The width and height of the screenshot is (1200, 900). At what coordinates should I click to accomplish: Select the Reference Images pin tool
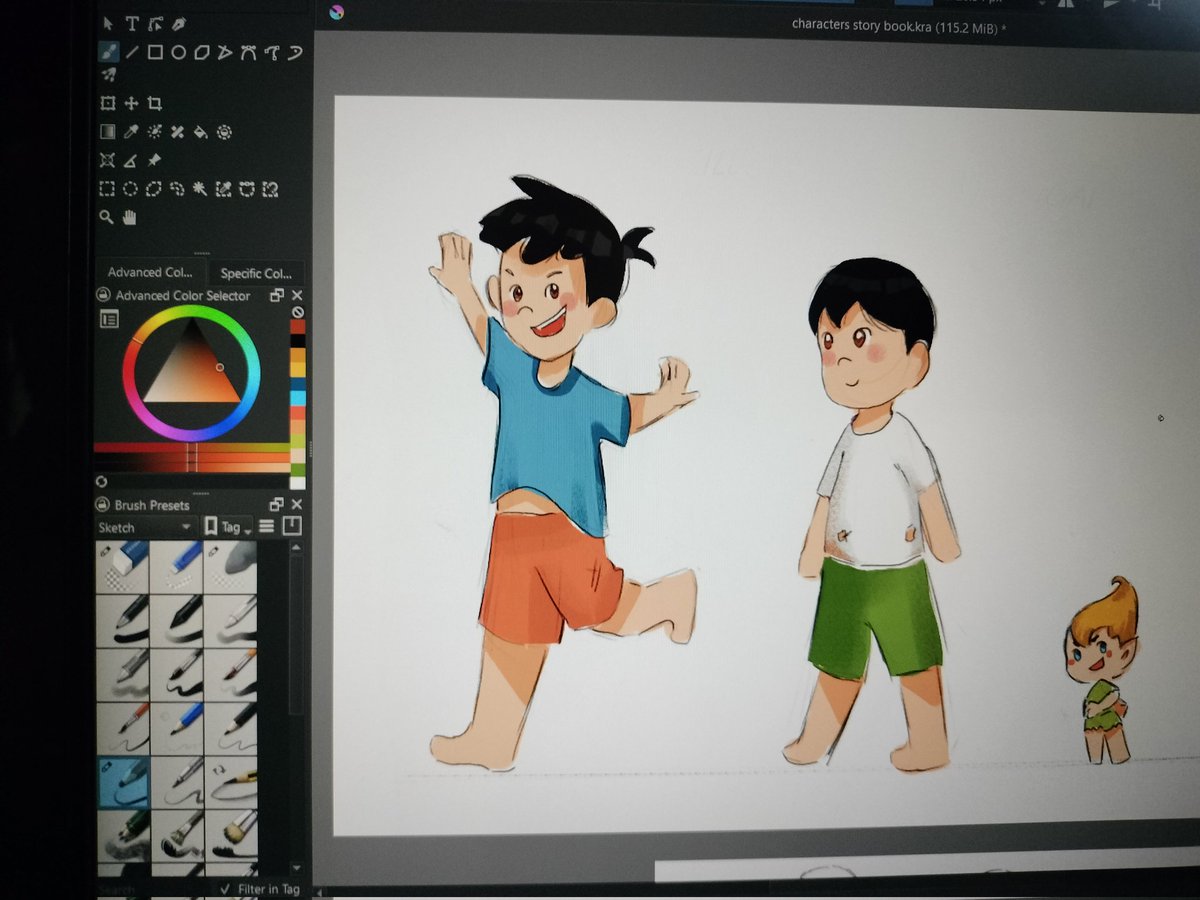pyautogui.click(x=155, y=160)
